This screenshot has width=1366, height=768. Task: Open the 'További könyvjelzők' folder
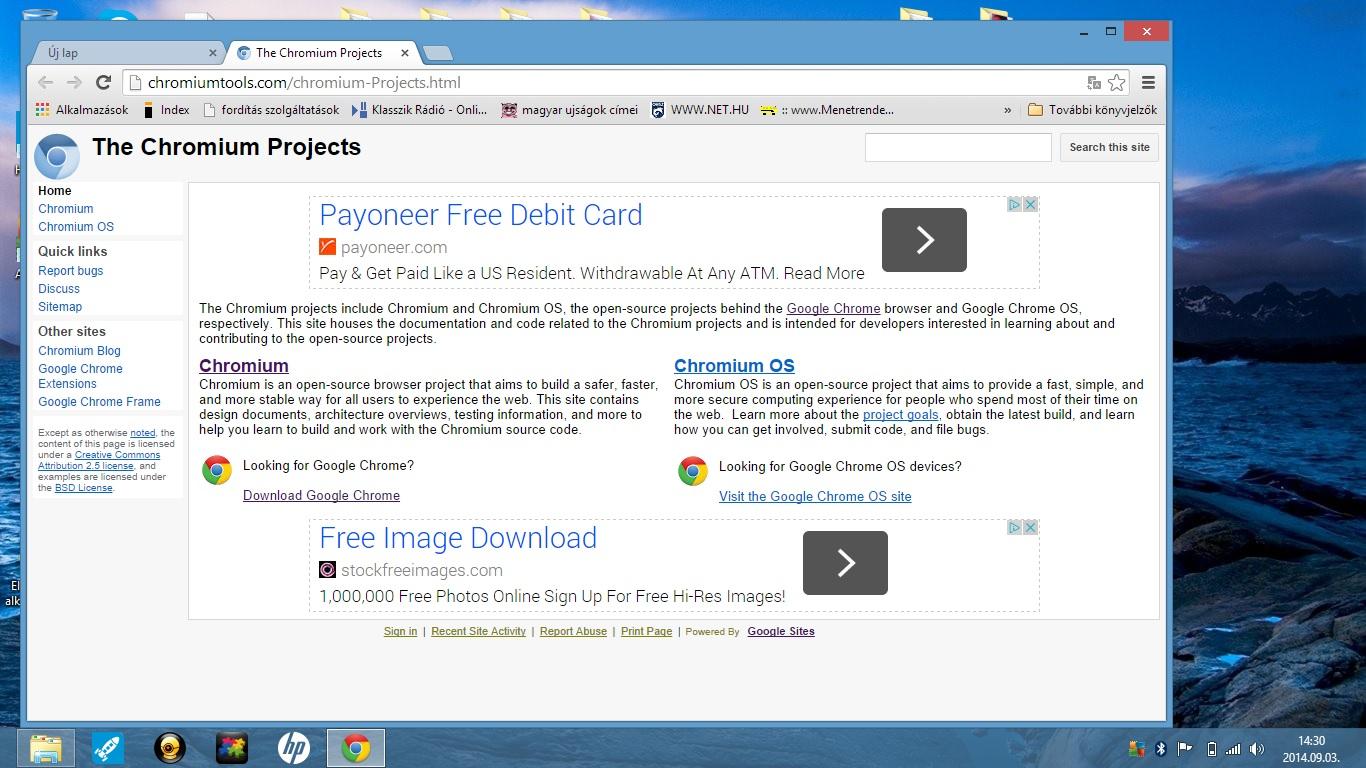(x=1092, y=110)
